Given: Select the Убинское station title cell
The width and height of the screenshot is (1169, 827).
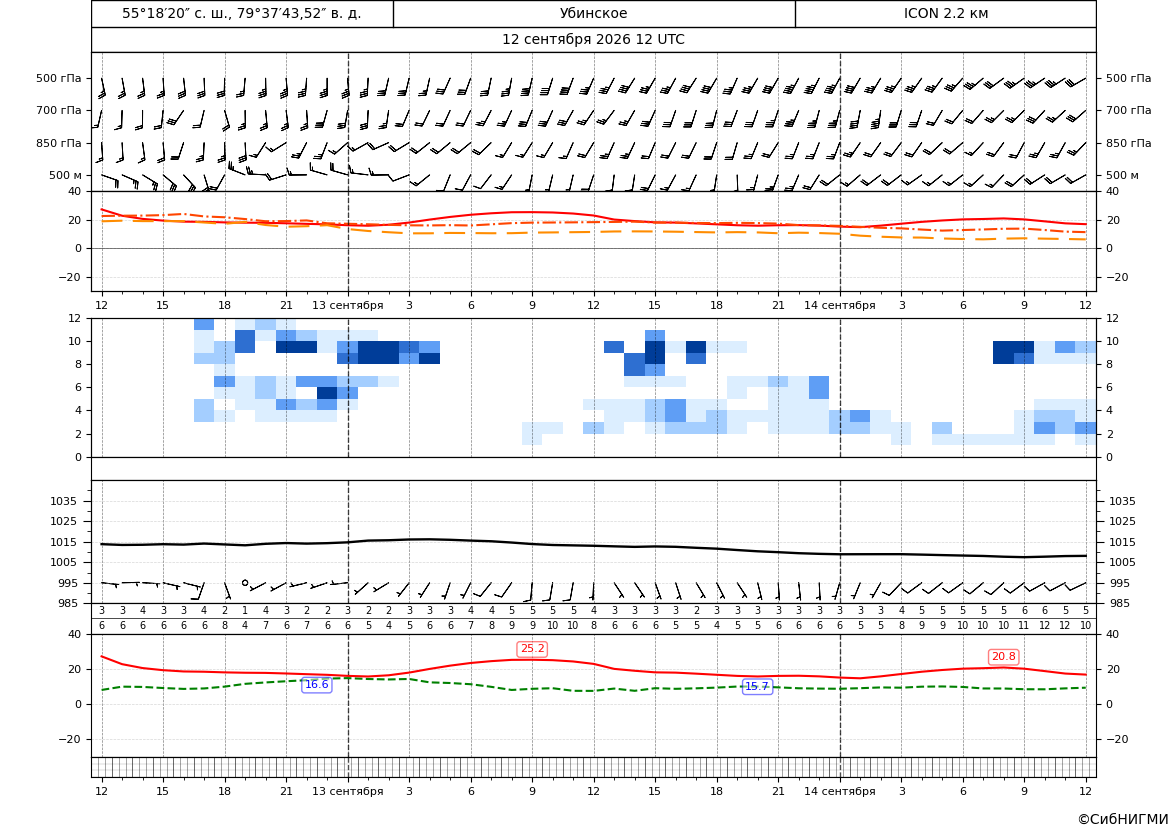Looking at the screenshot, I should click(x=594, y=13).
